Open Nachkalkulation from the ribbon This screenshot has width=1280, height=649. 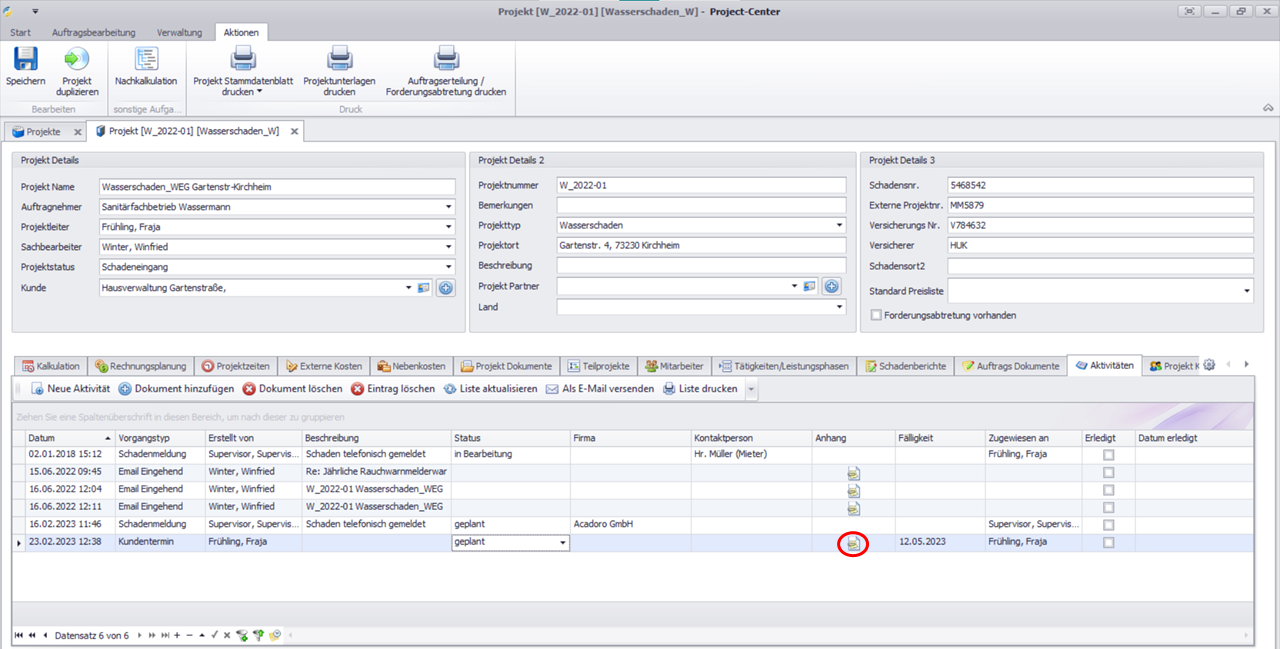point(146,59)
